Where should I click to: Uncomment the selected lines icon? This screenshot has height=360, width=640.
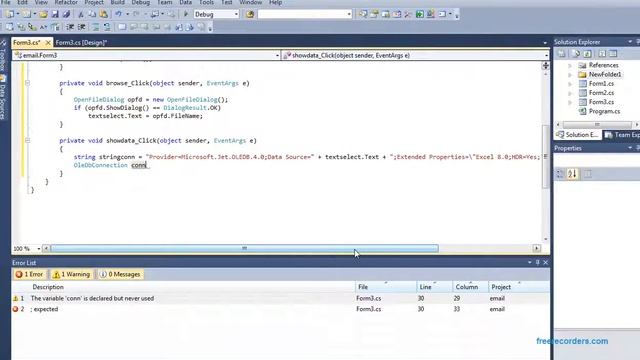[x=107, y=27]
